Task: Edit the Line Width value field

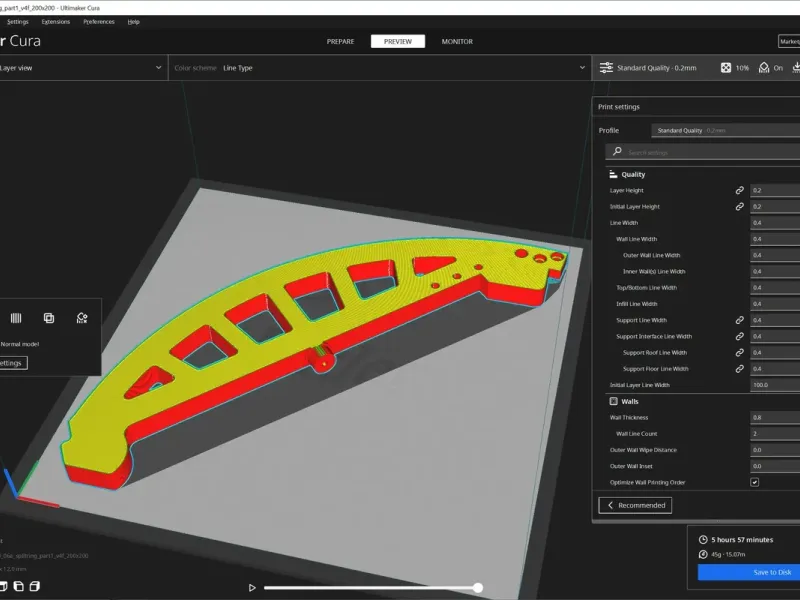Action: point(775,223)
